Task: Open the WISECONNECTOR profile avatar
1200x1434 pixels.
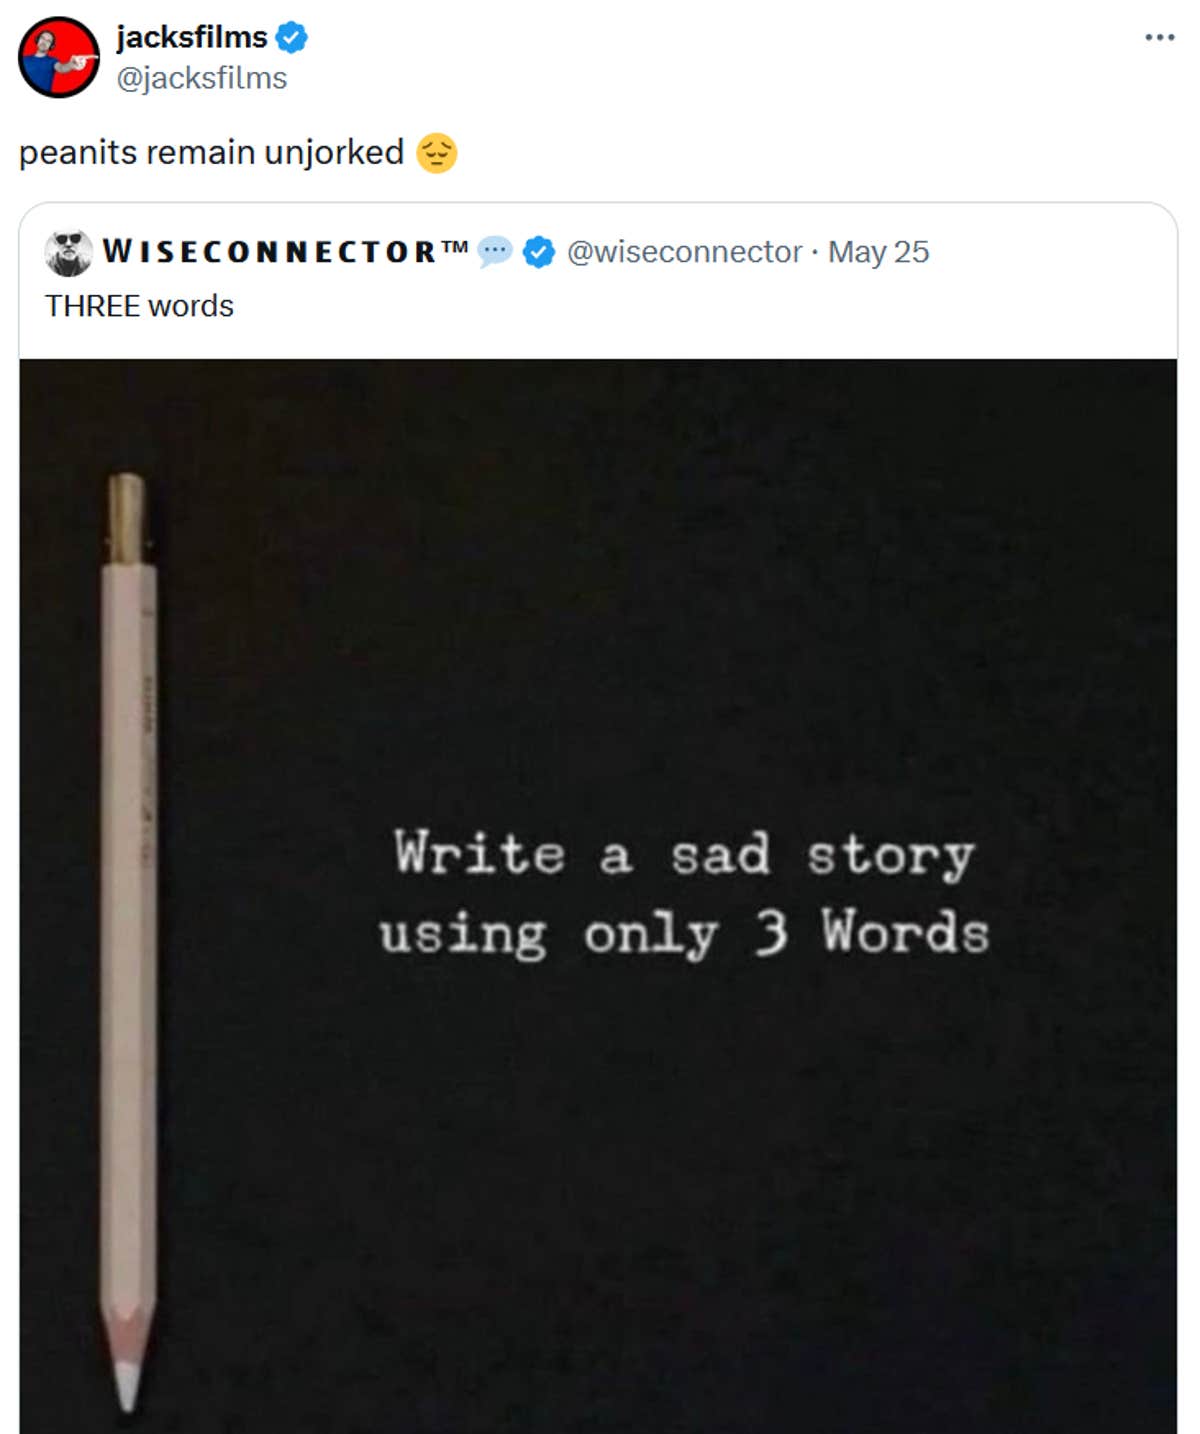Action: point(69,252)
